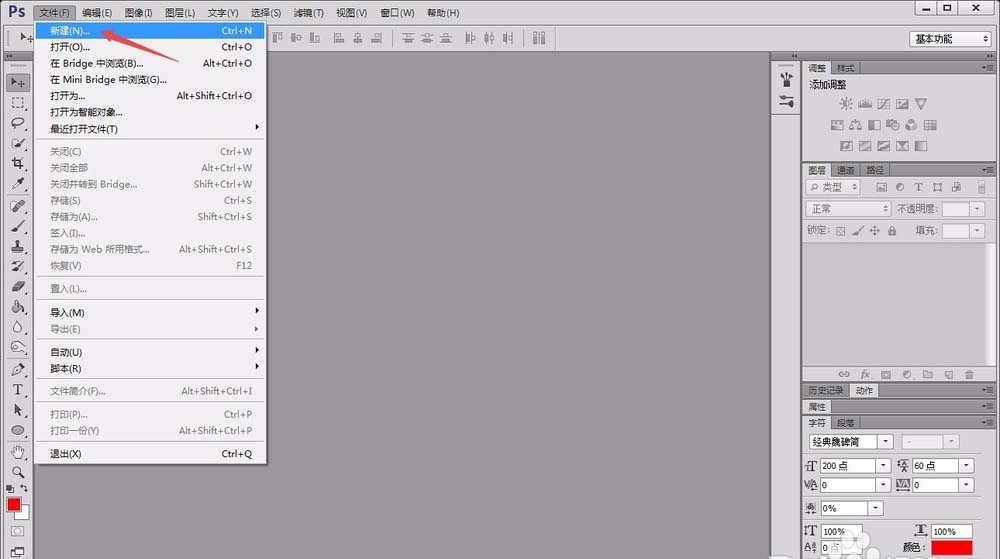1000x559 pixels.
Task: Click the add layer style fx button
Action: [865, 374]
